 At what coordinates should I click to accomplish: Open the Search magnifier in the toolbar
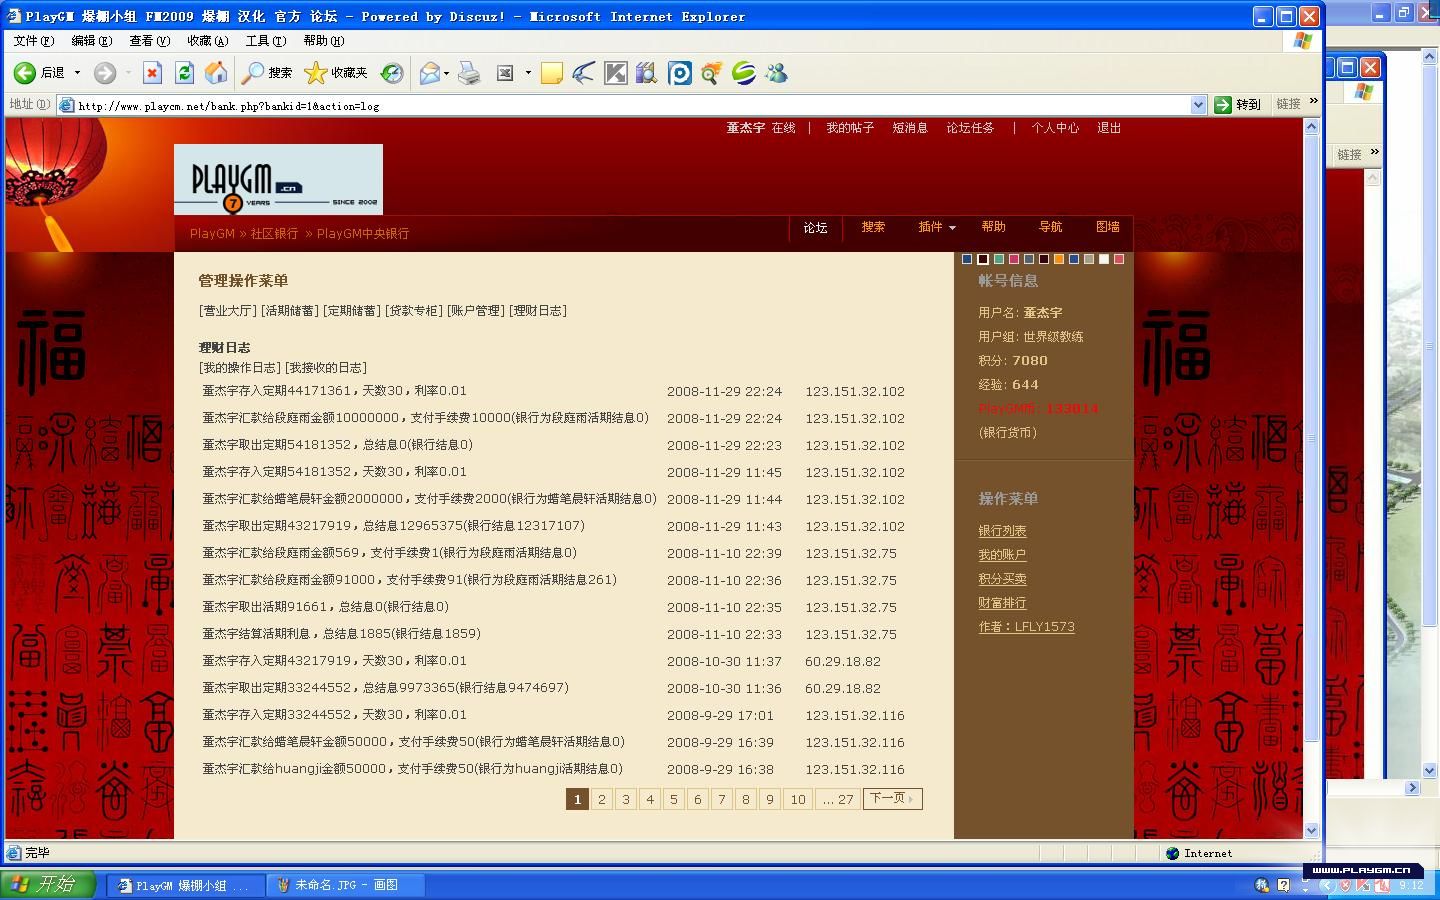coord(267,73)
